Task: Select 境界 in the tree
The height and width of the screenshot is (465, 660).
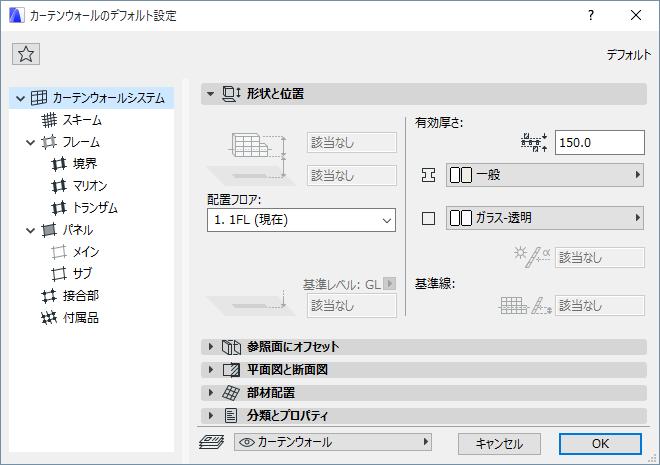Action: [x=85, y=164]
